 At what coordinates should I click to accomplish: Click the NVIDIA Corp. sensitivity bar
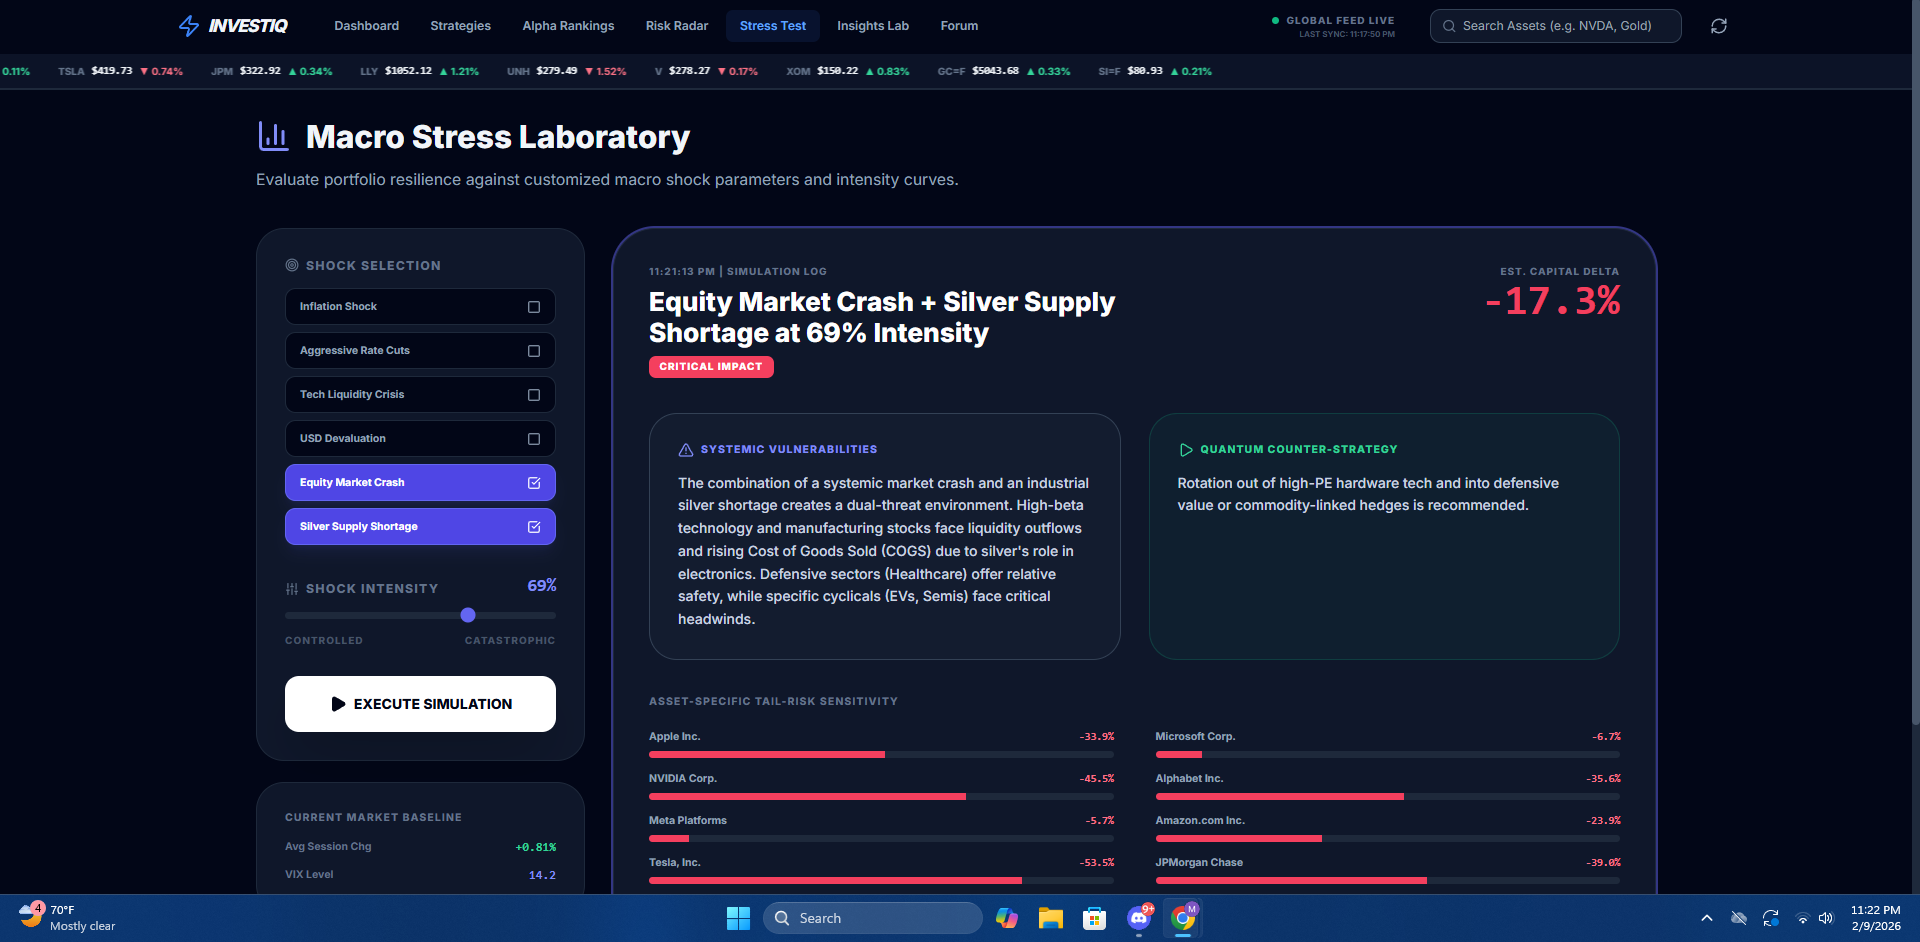tap(881, 797)
